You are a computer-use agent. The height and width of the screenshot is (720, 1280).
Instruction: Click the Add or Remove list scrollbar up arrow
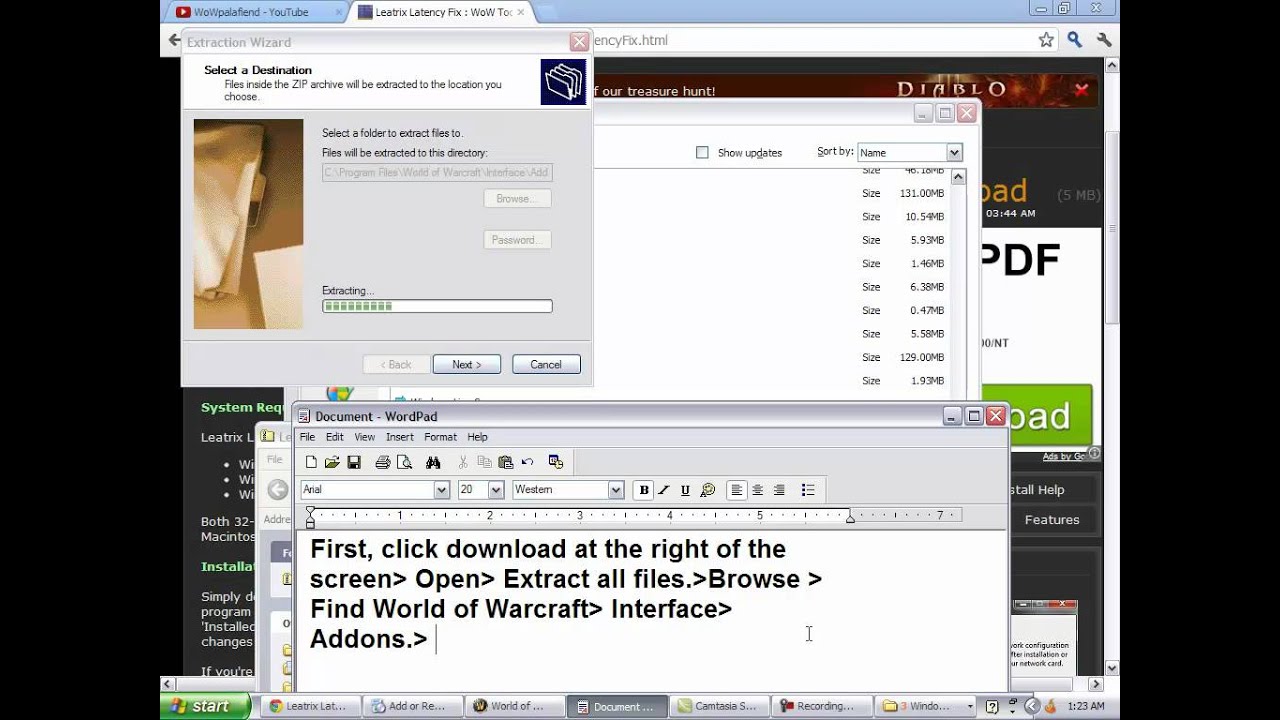[958, 177]
